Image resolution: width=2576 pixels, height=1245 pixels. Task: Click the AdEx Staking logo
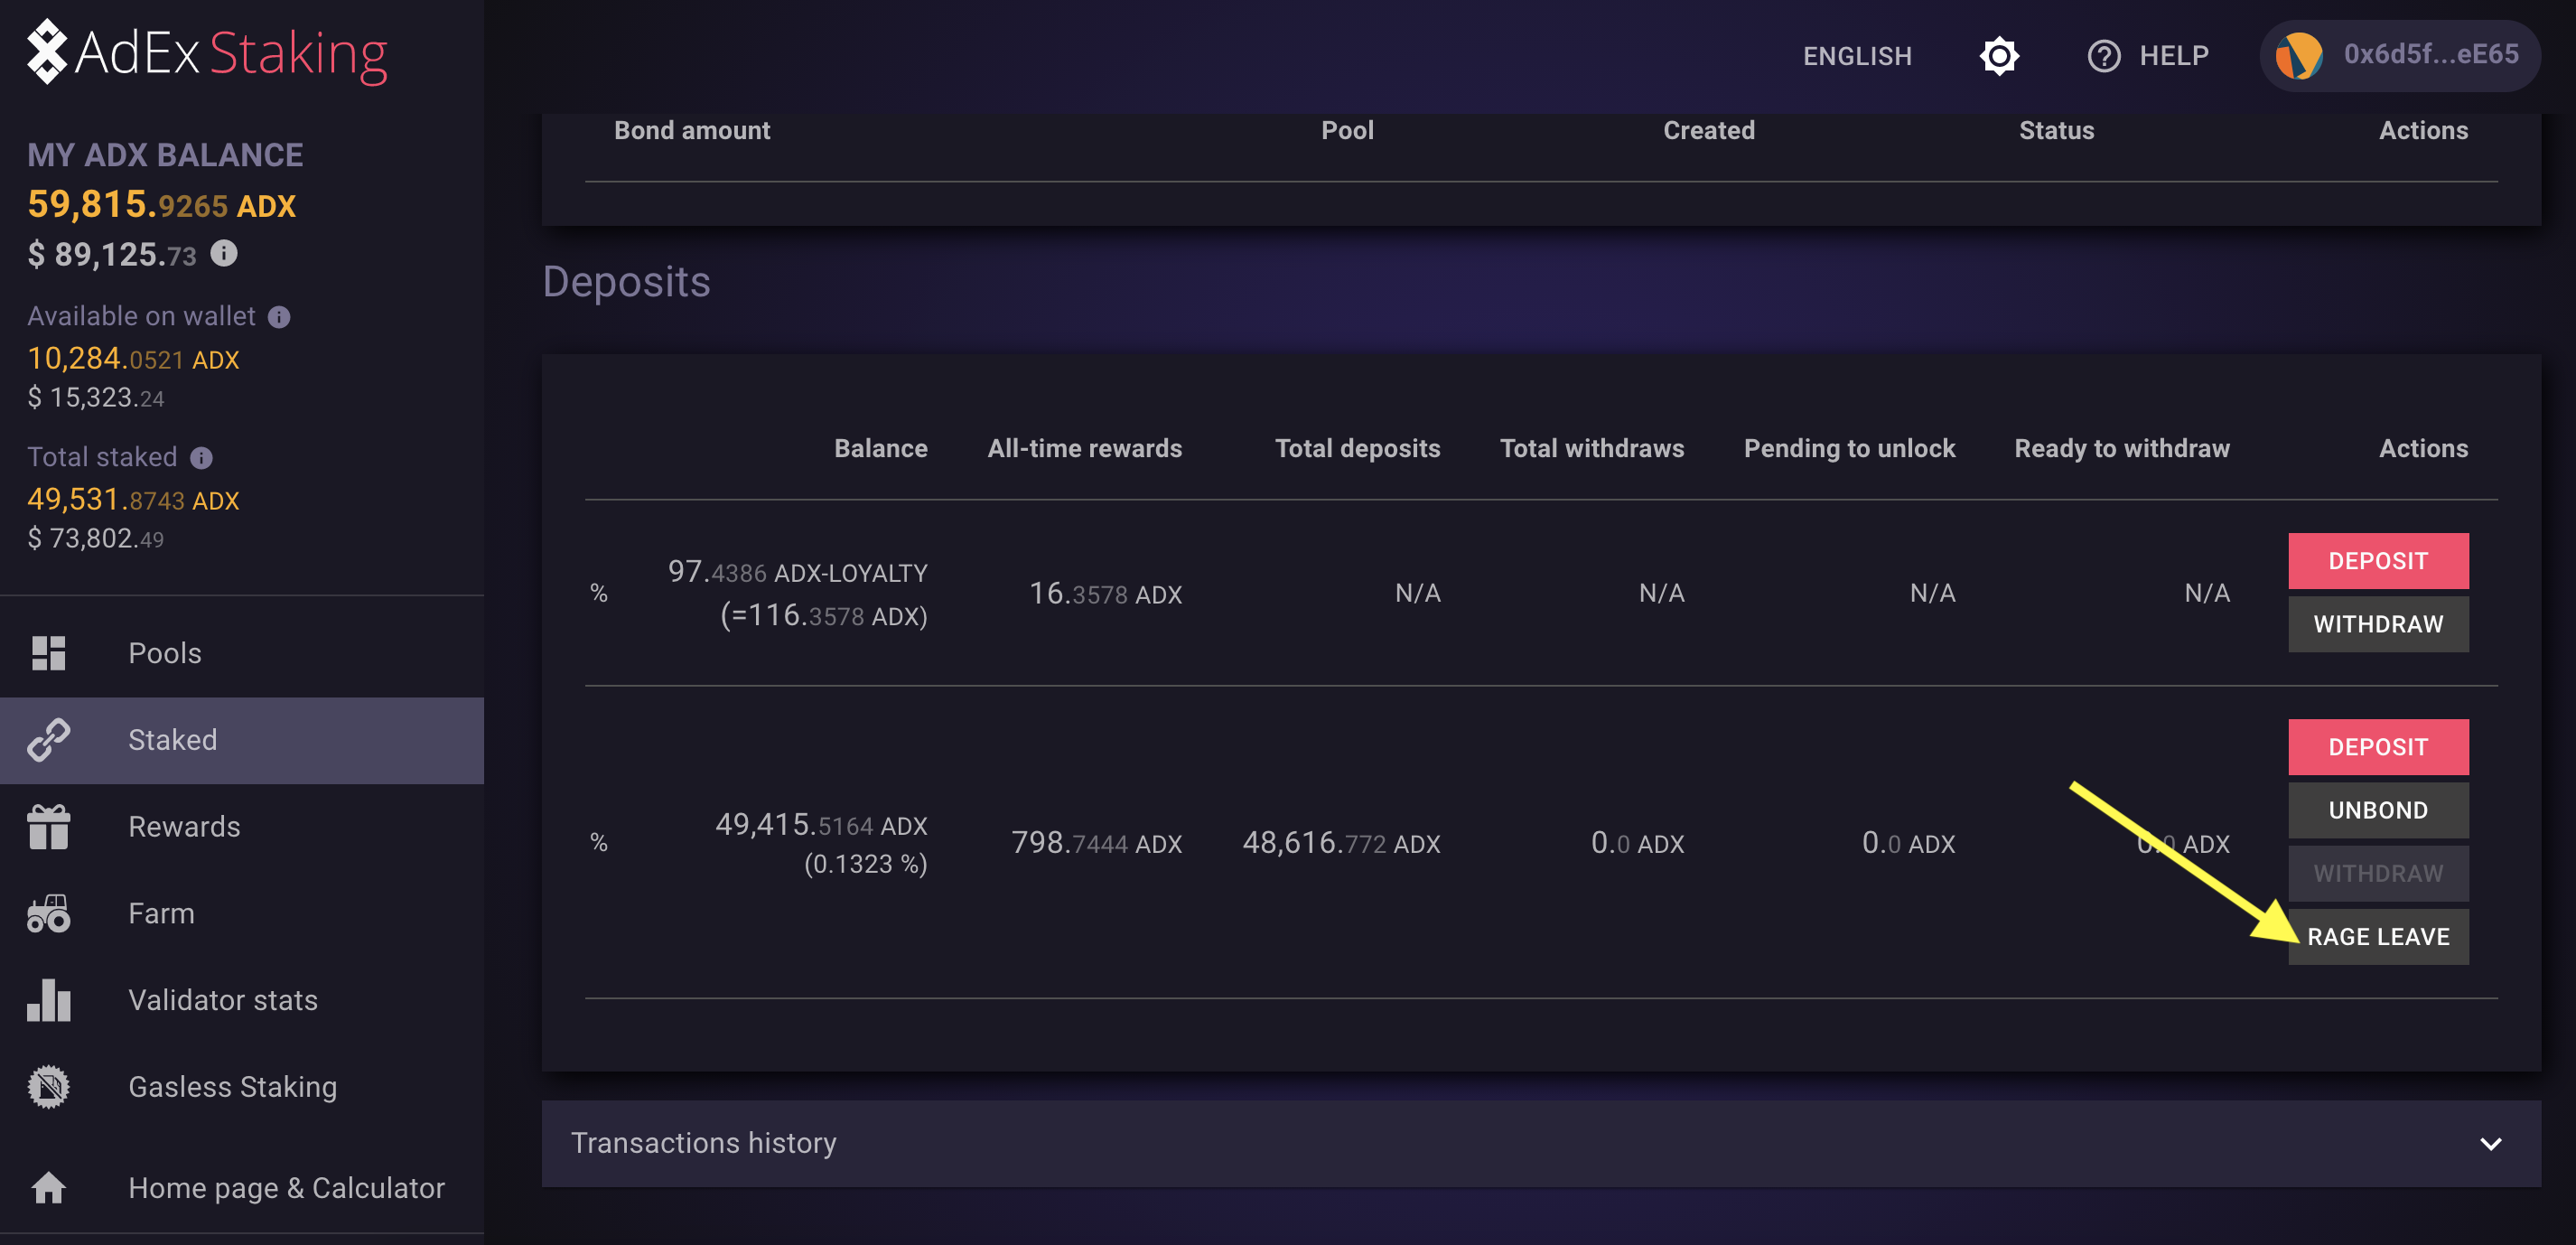207,53
